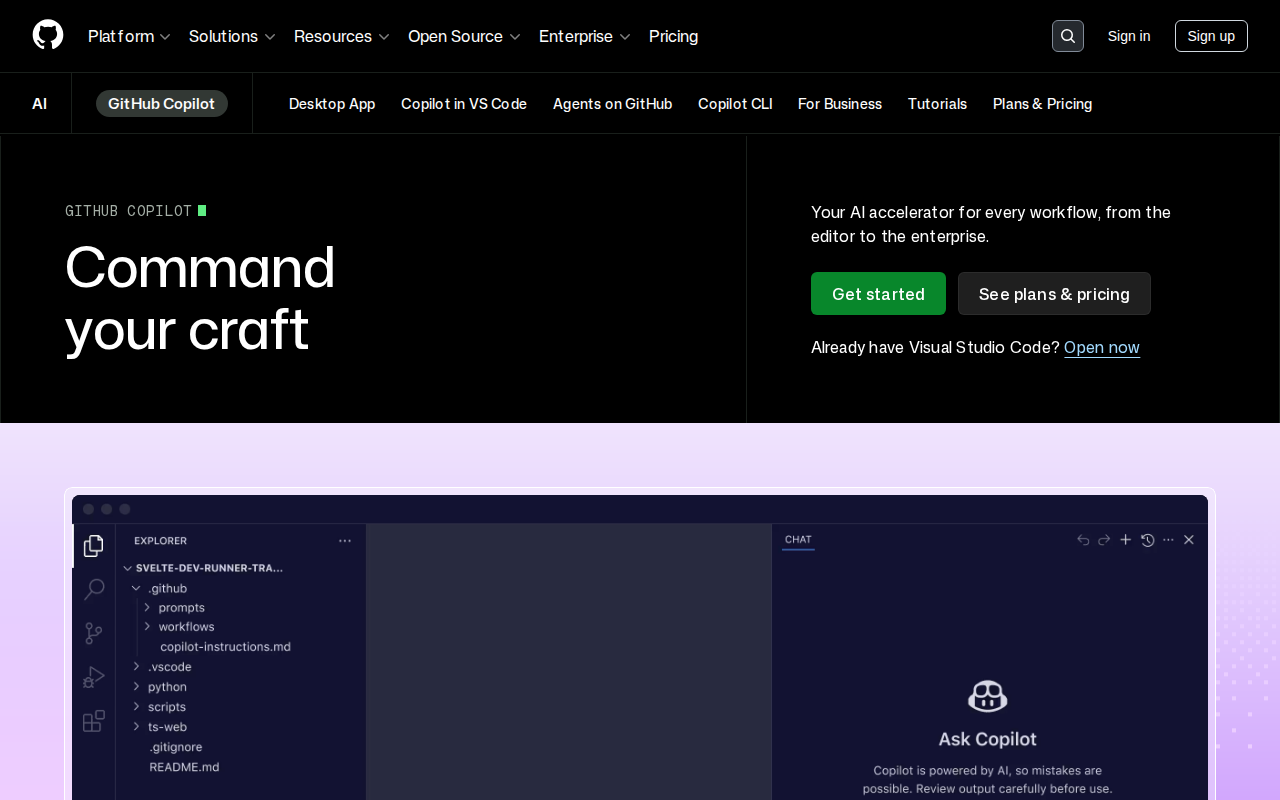Expand the Resources dropdown menu
This screenshot has width=1280, height=800.
tap(342, 36)
